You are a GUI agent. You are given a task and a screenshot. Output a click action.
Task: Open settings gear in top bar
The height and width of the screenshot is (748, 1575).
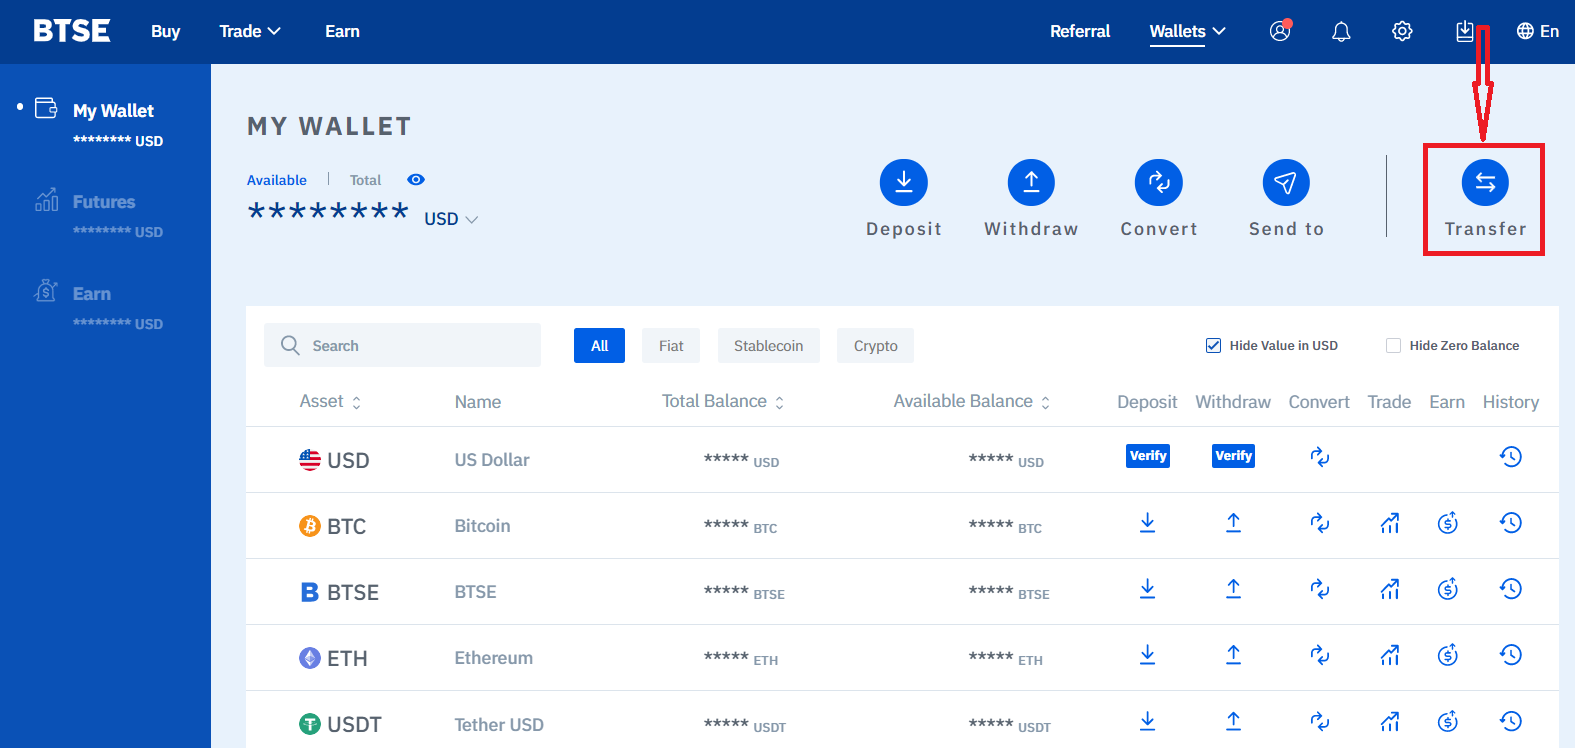1402,32
